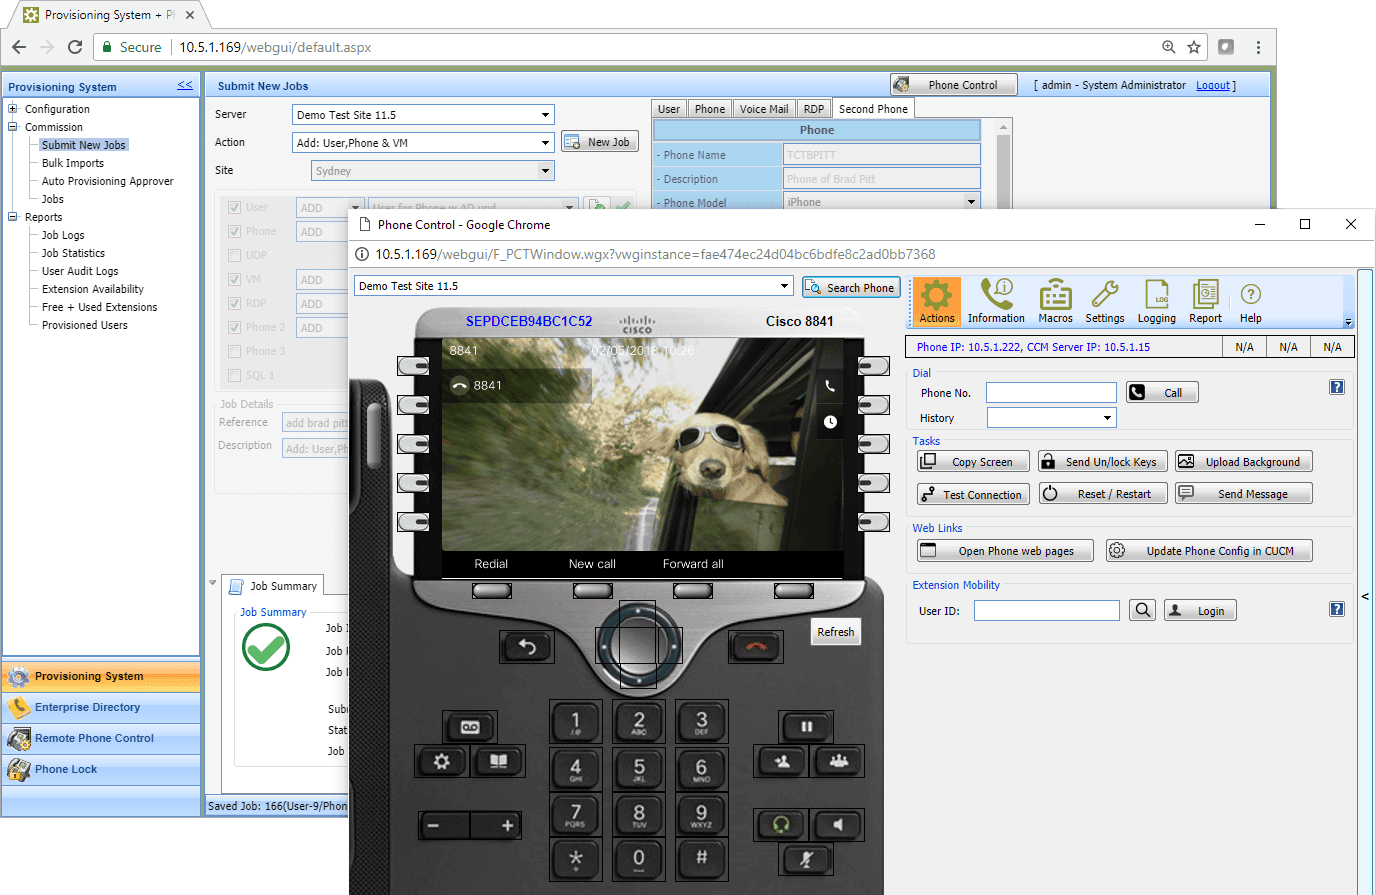Click the phone's speaker key

(x=837, y=825)
